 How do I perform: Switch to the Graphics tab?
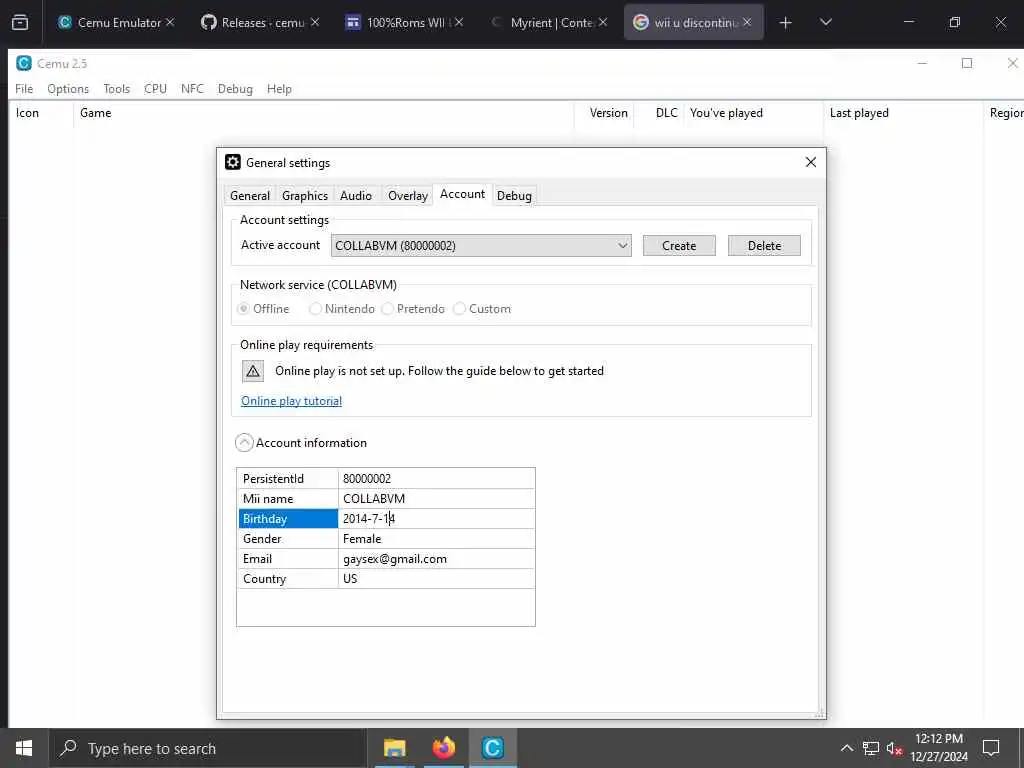304,196
